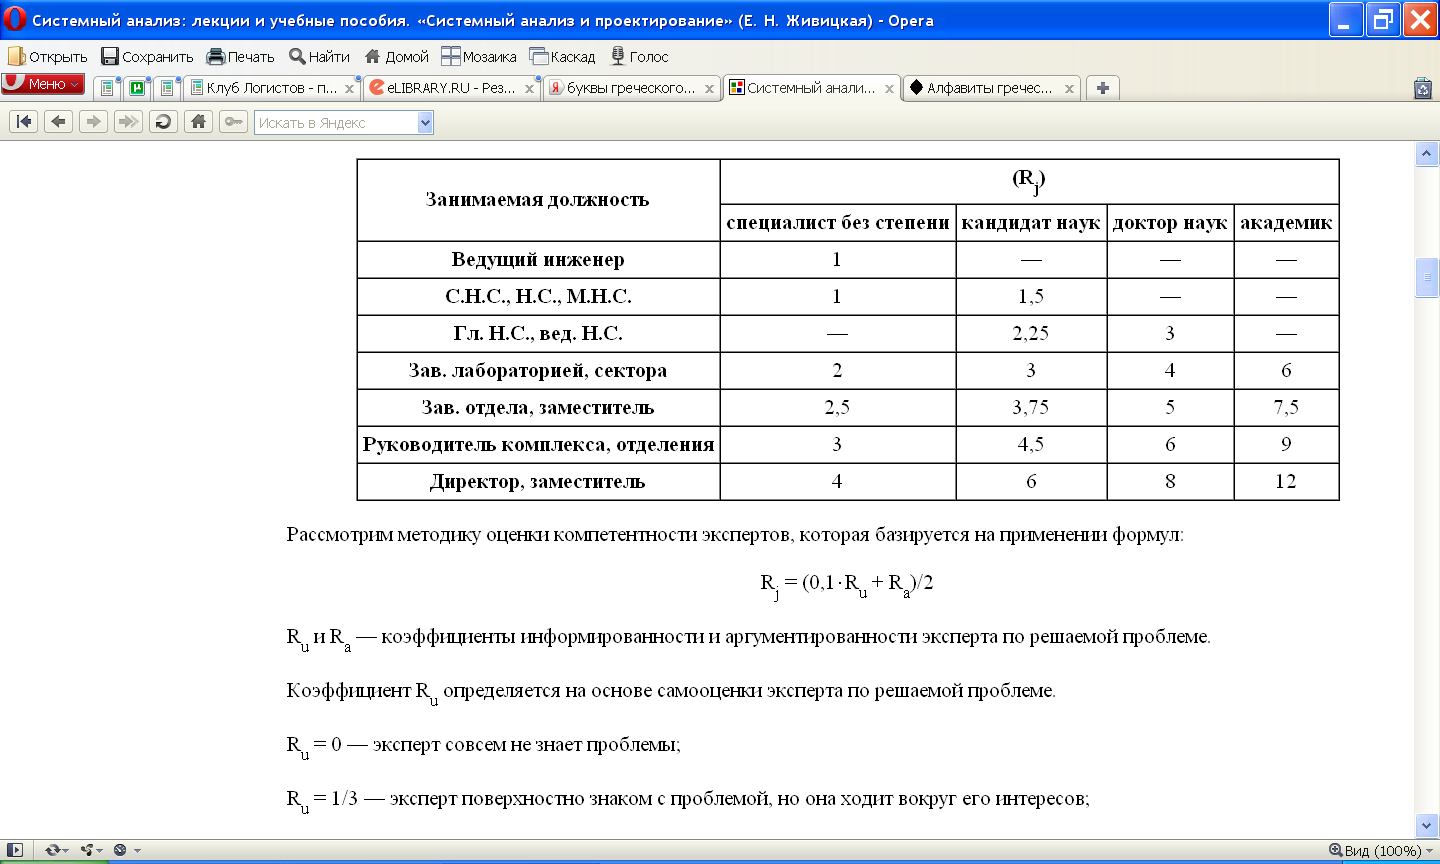Click the password wand key icon
The image size is (1440, 864).
233,122
